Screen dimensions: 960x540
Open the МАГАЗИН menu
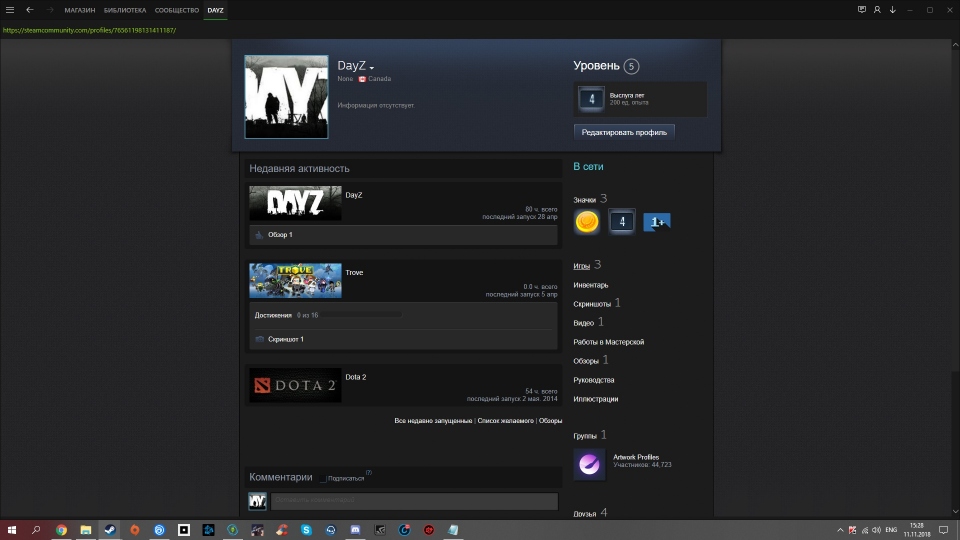coord(80,10)
